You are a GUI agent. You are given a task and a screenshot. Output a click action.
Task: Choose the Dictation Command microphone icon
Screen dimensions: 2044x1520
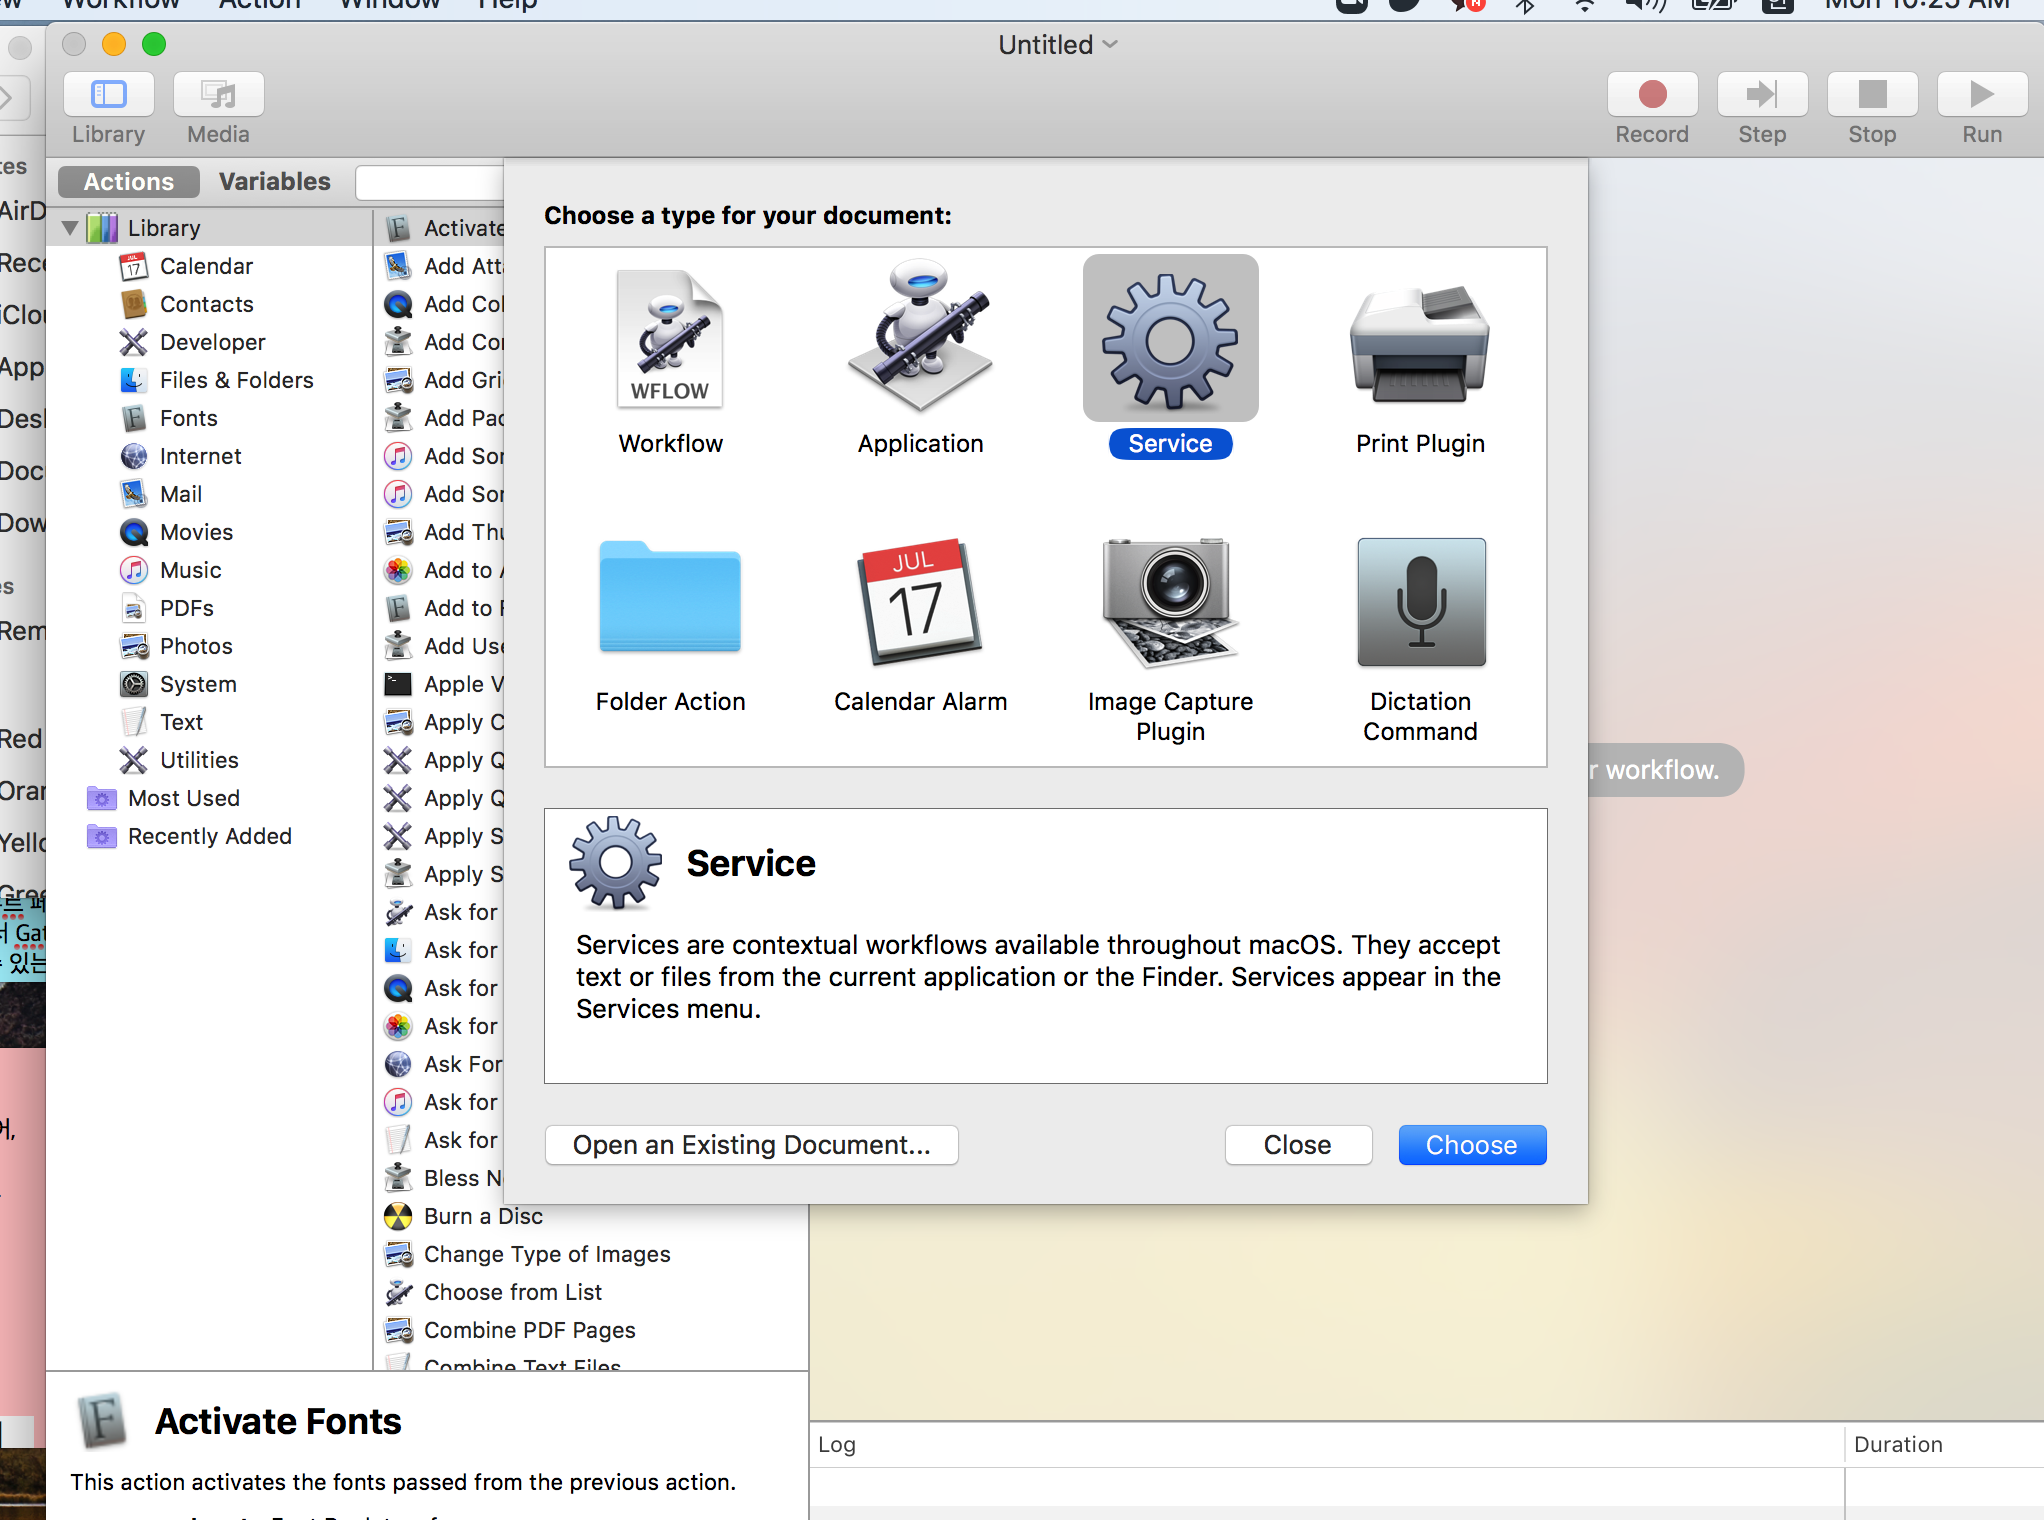(1420, 602)
